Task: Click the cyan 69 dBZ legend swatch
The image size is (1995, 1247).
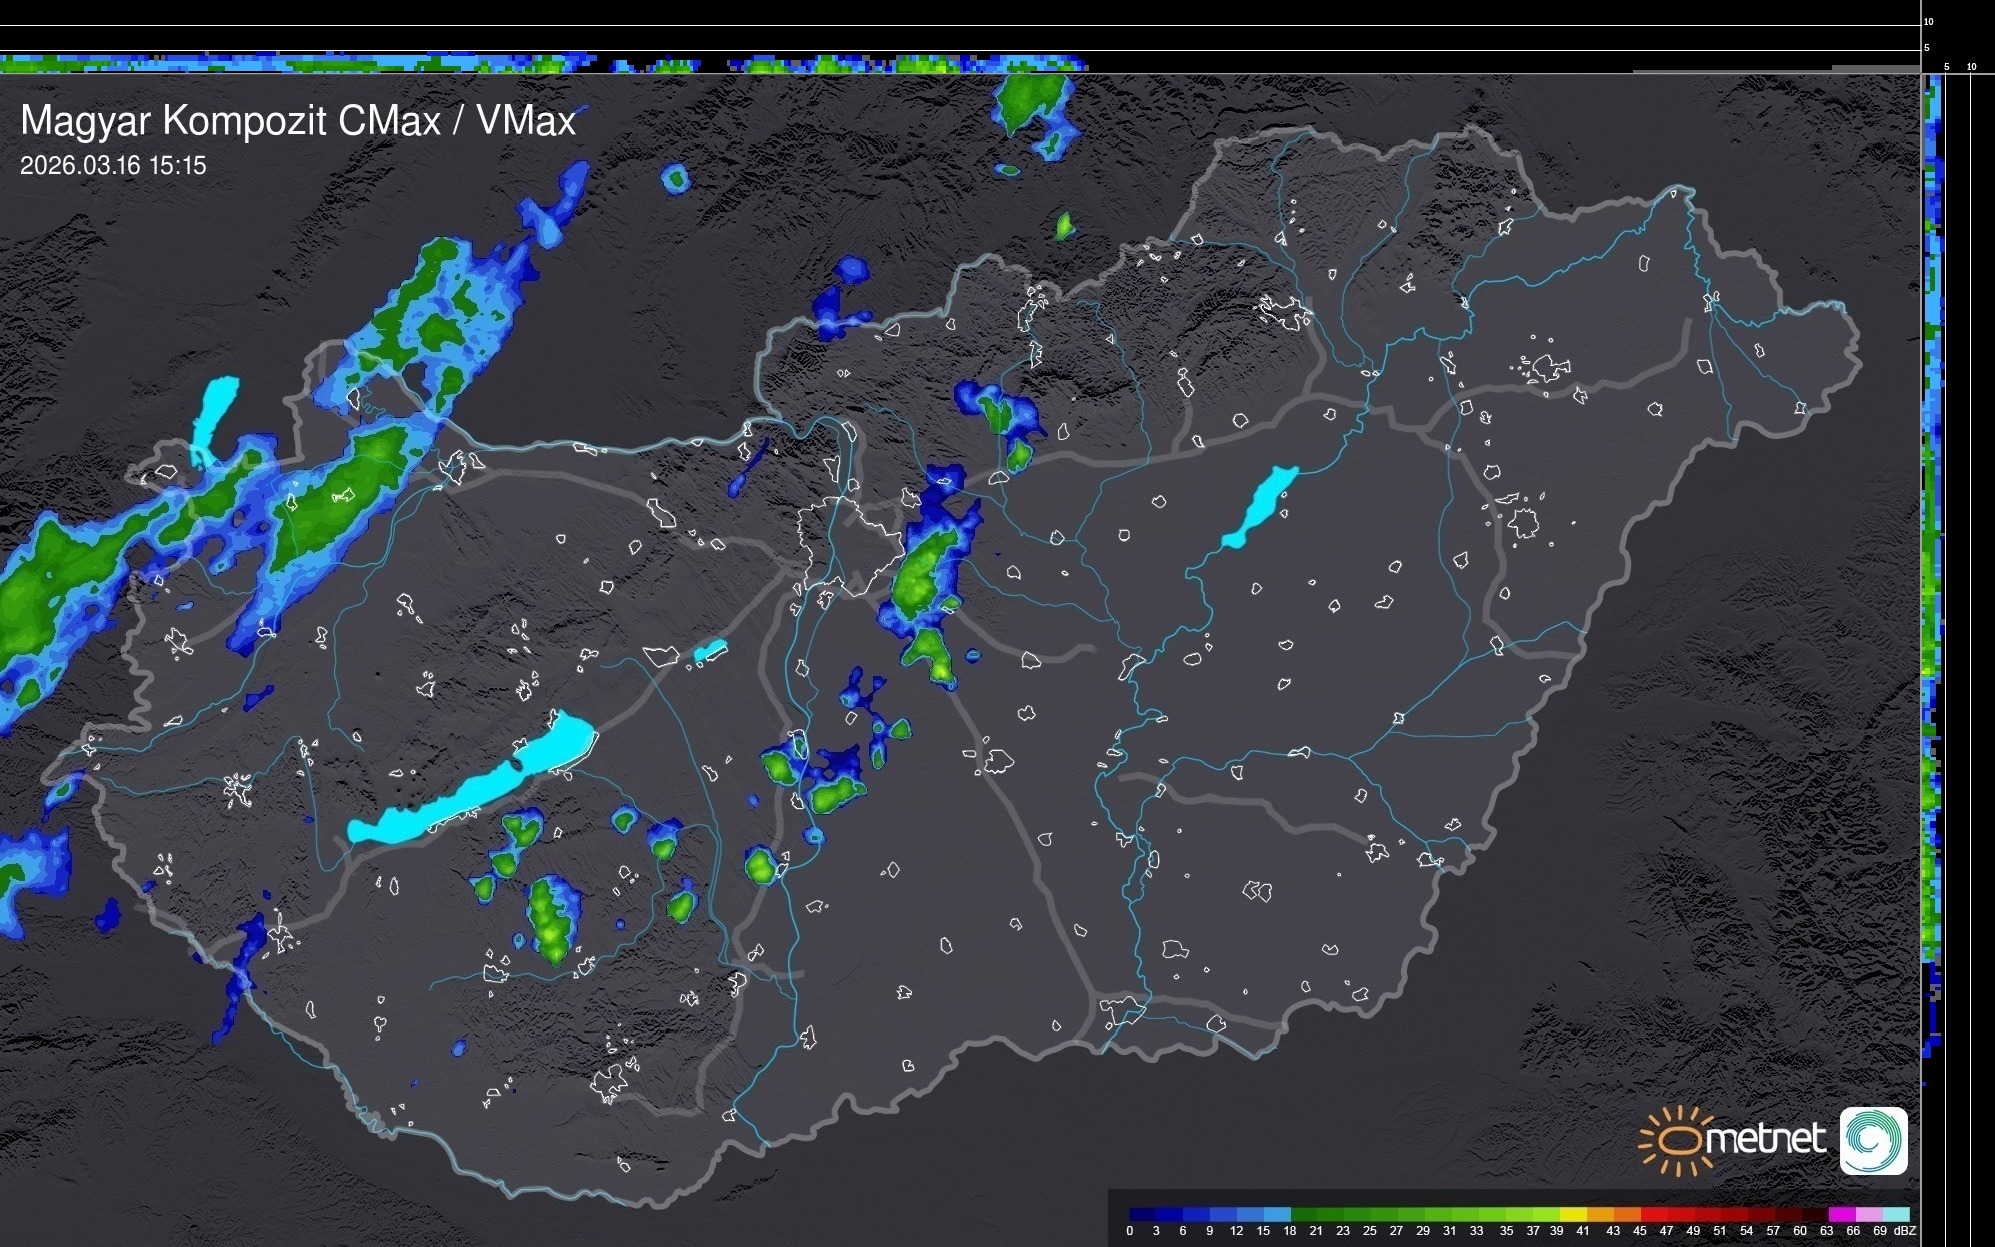Action: tap(1896, 1214)
